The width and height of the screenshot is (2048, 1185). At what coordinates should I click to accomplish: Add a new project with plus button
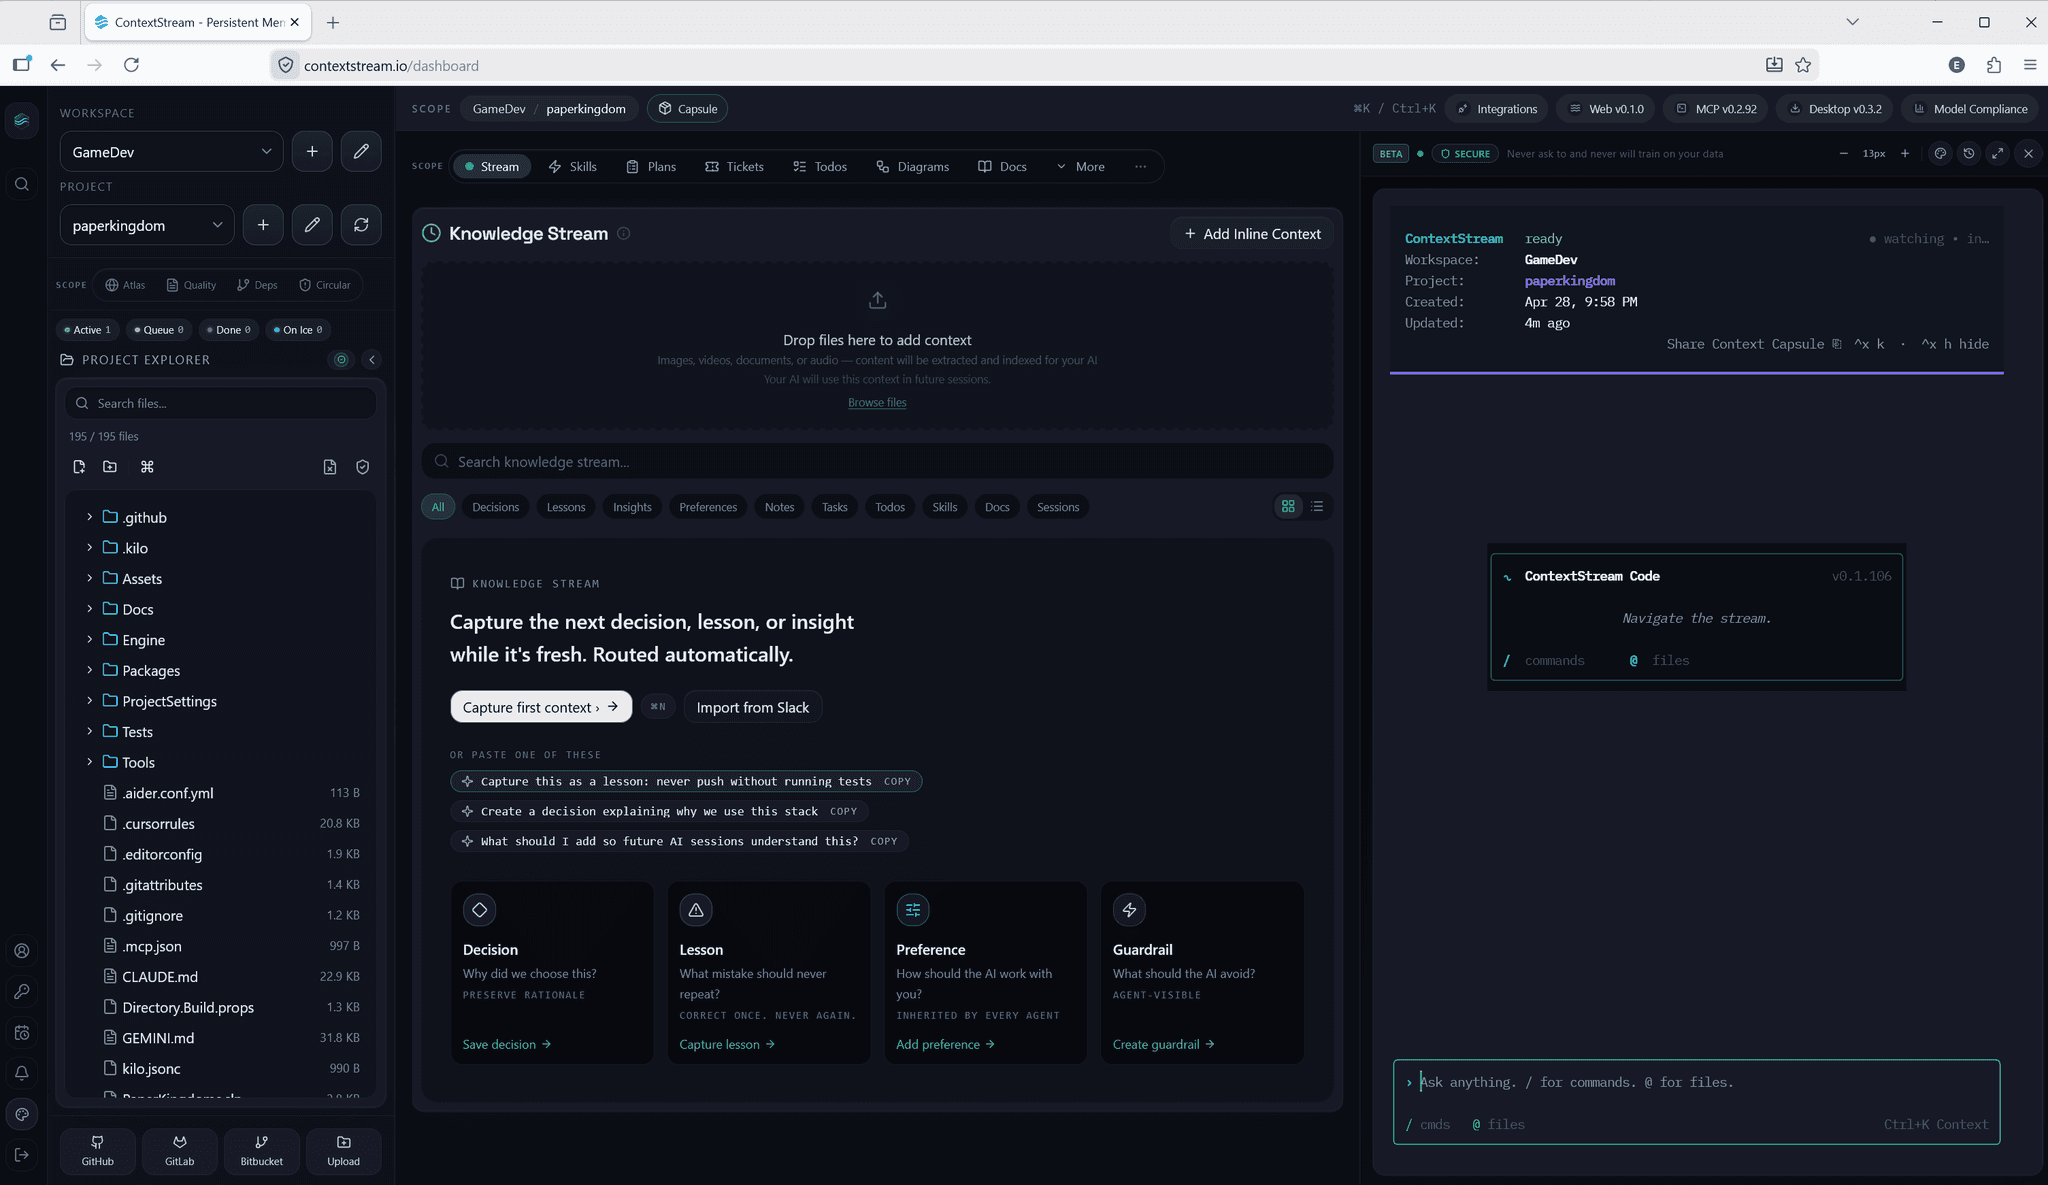click(263, 225)
